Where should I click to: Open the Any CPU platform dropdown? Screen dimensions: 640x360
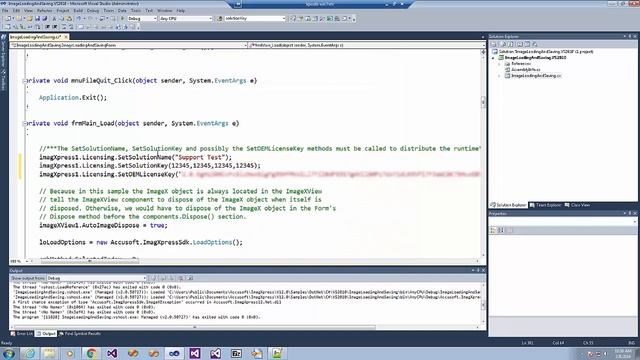pos(186,18)
